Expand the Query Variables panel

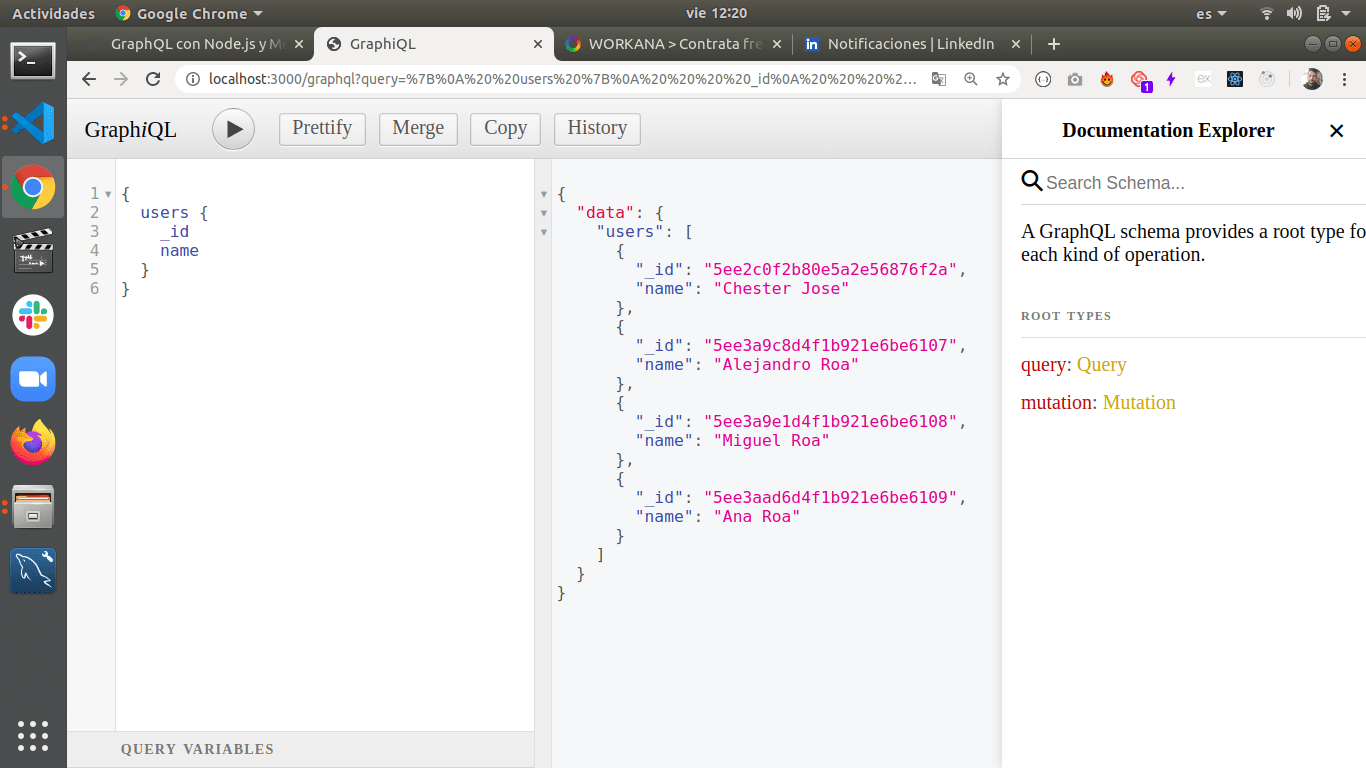pos(197,749)
